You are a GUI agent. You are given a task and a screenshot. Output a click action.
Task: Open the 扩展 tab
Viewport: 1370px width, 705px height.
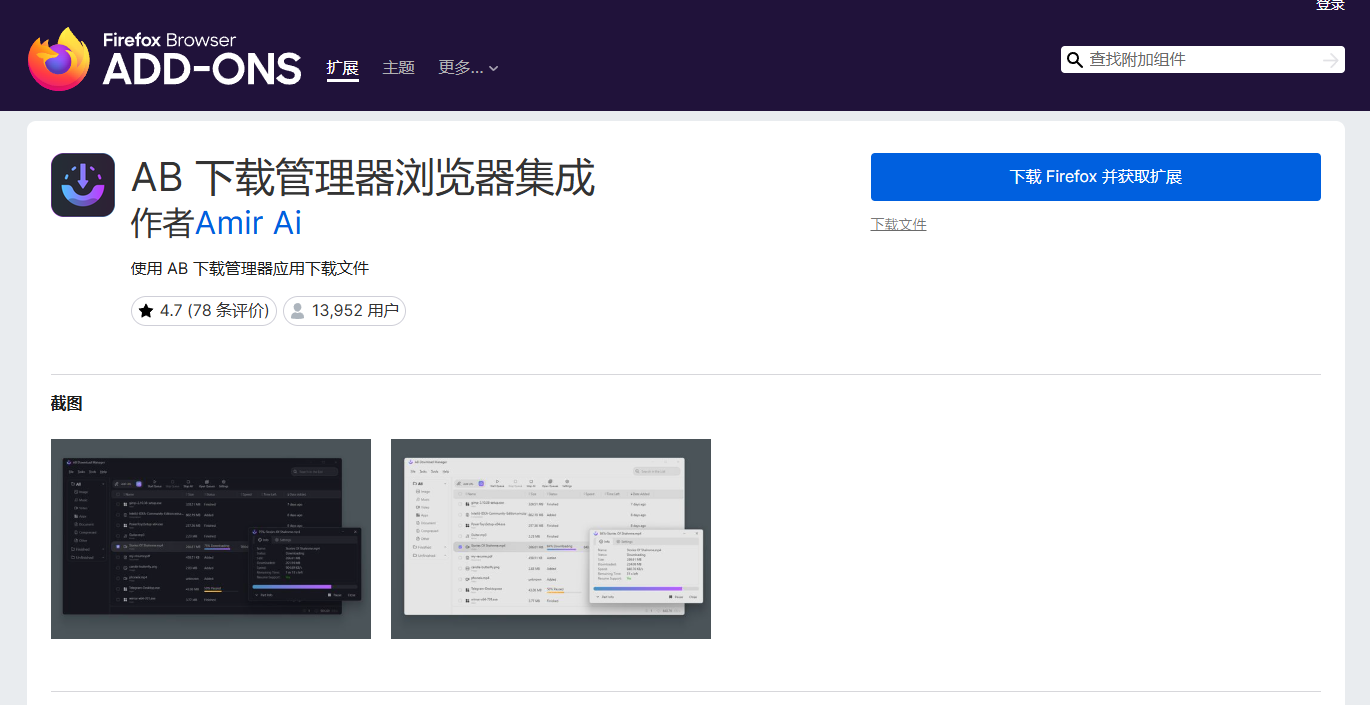[x=342, y=68]
